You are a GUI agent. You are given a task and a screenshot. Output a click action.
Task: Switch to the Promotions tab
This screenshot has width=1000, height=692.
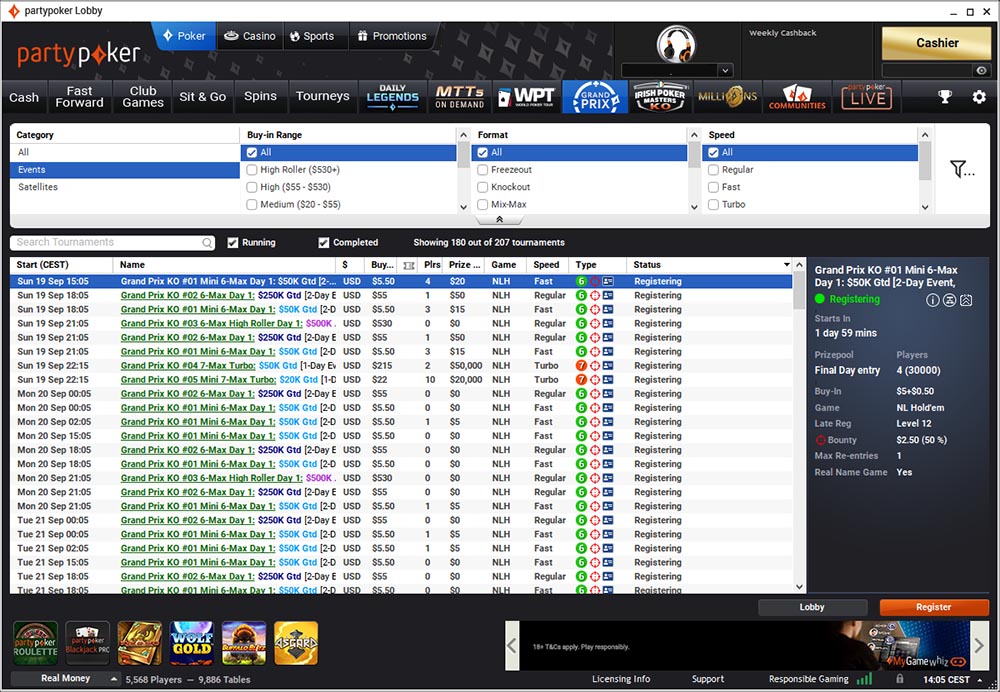392,36
